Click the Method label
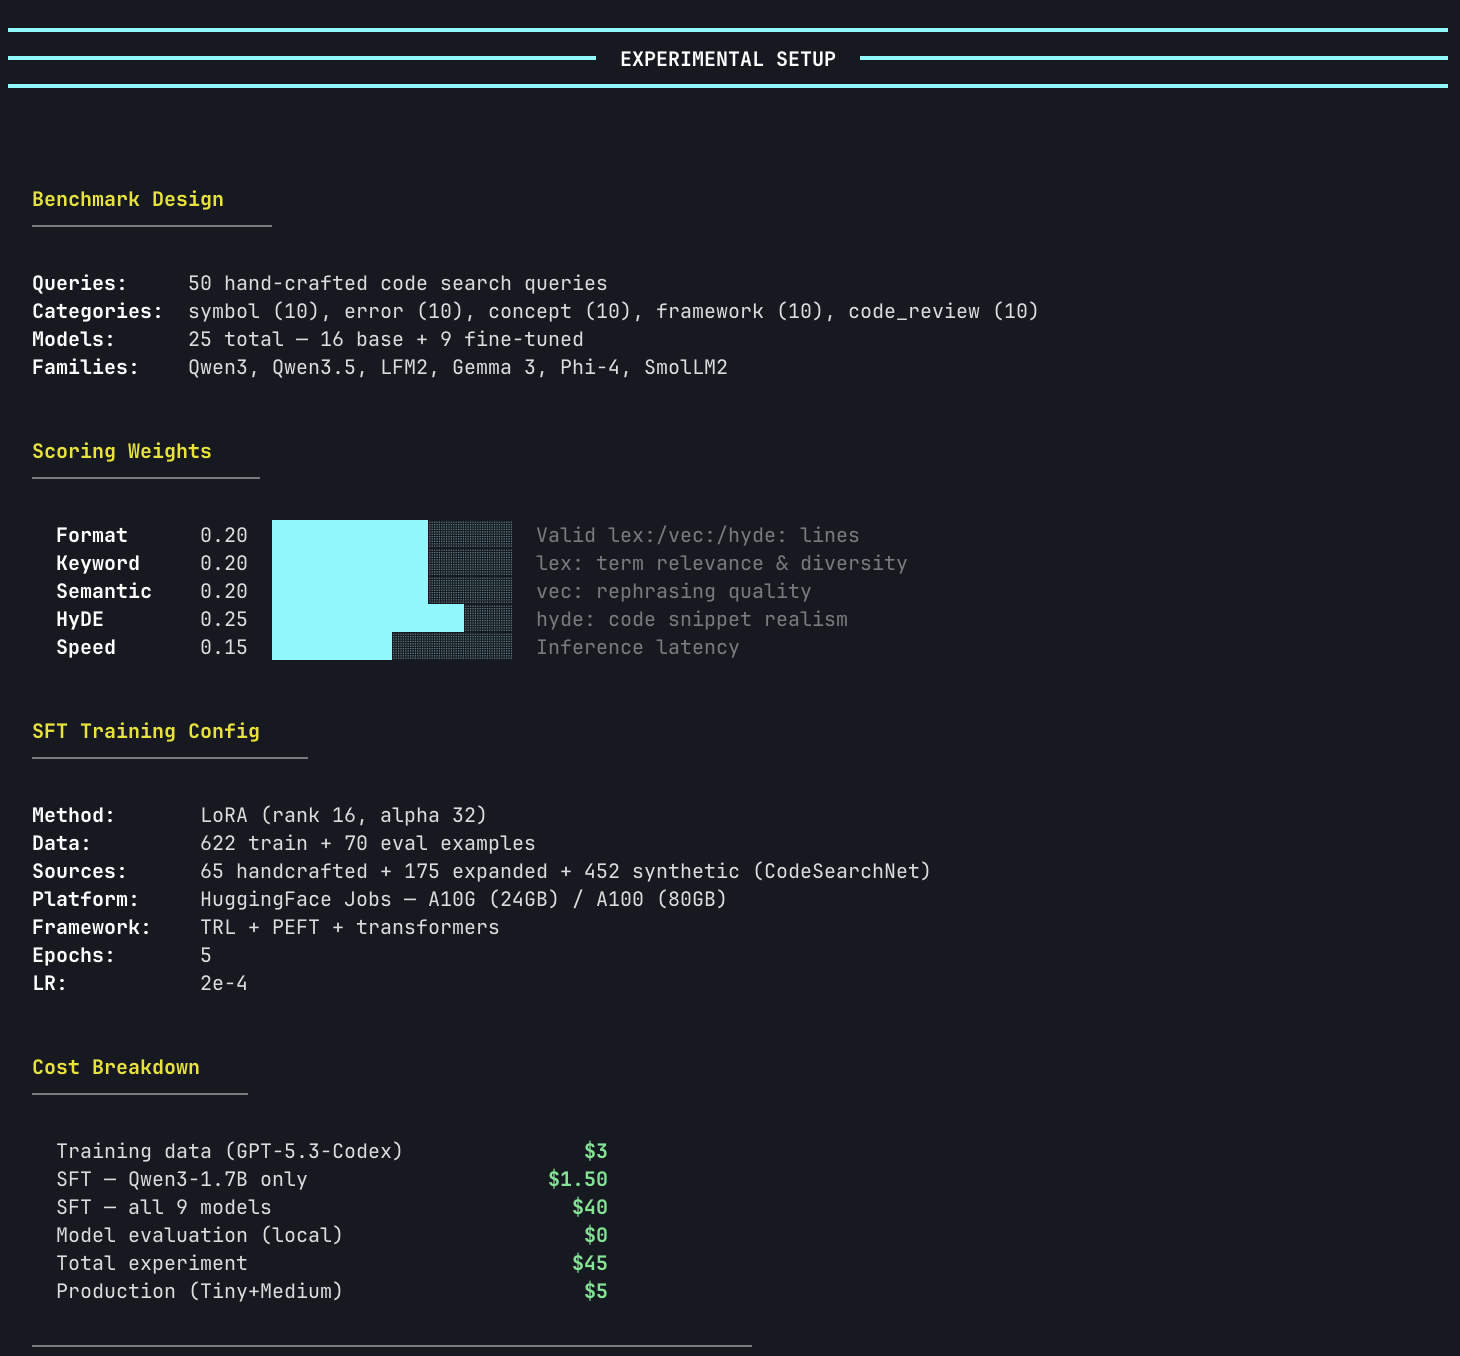This screenshot has width=1460, height=1356. [74, 815]
